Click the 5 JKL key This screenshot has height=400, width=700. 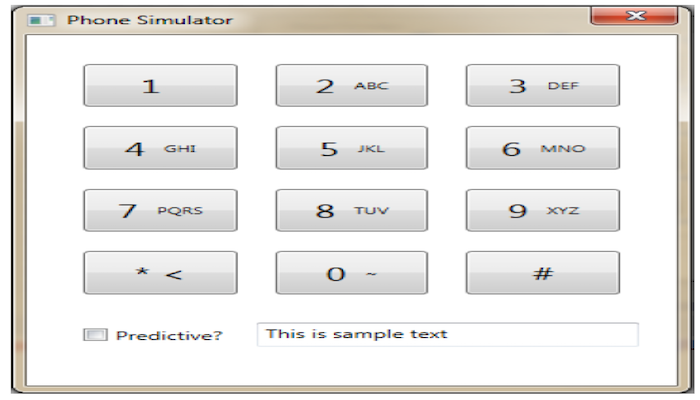(352, 148)
